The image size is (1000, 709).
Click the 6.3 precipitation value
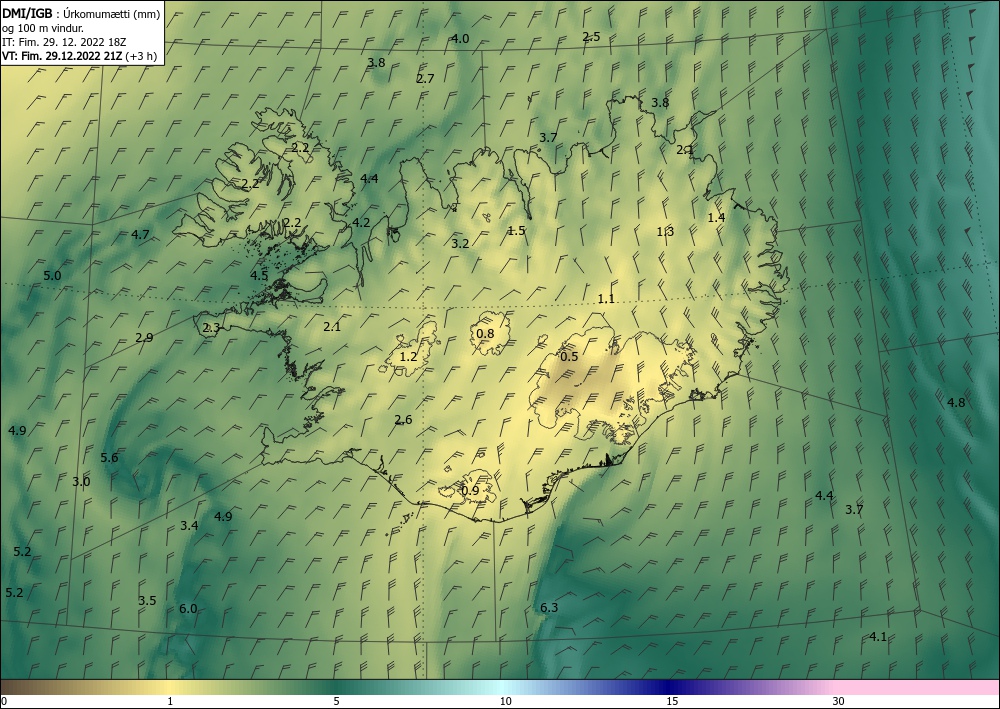549,607
